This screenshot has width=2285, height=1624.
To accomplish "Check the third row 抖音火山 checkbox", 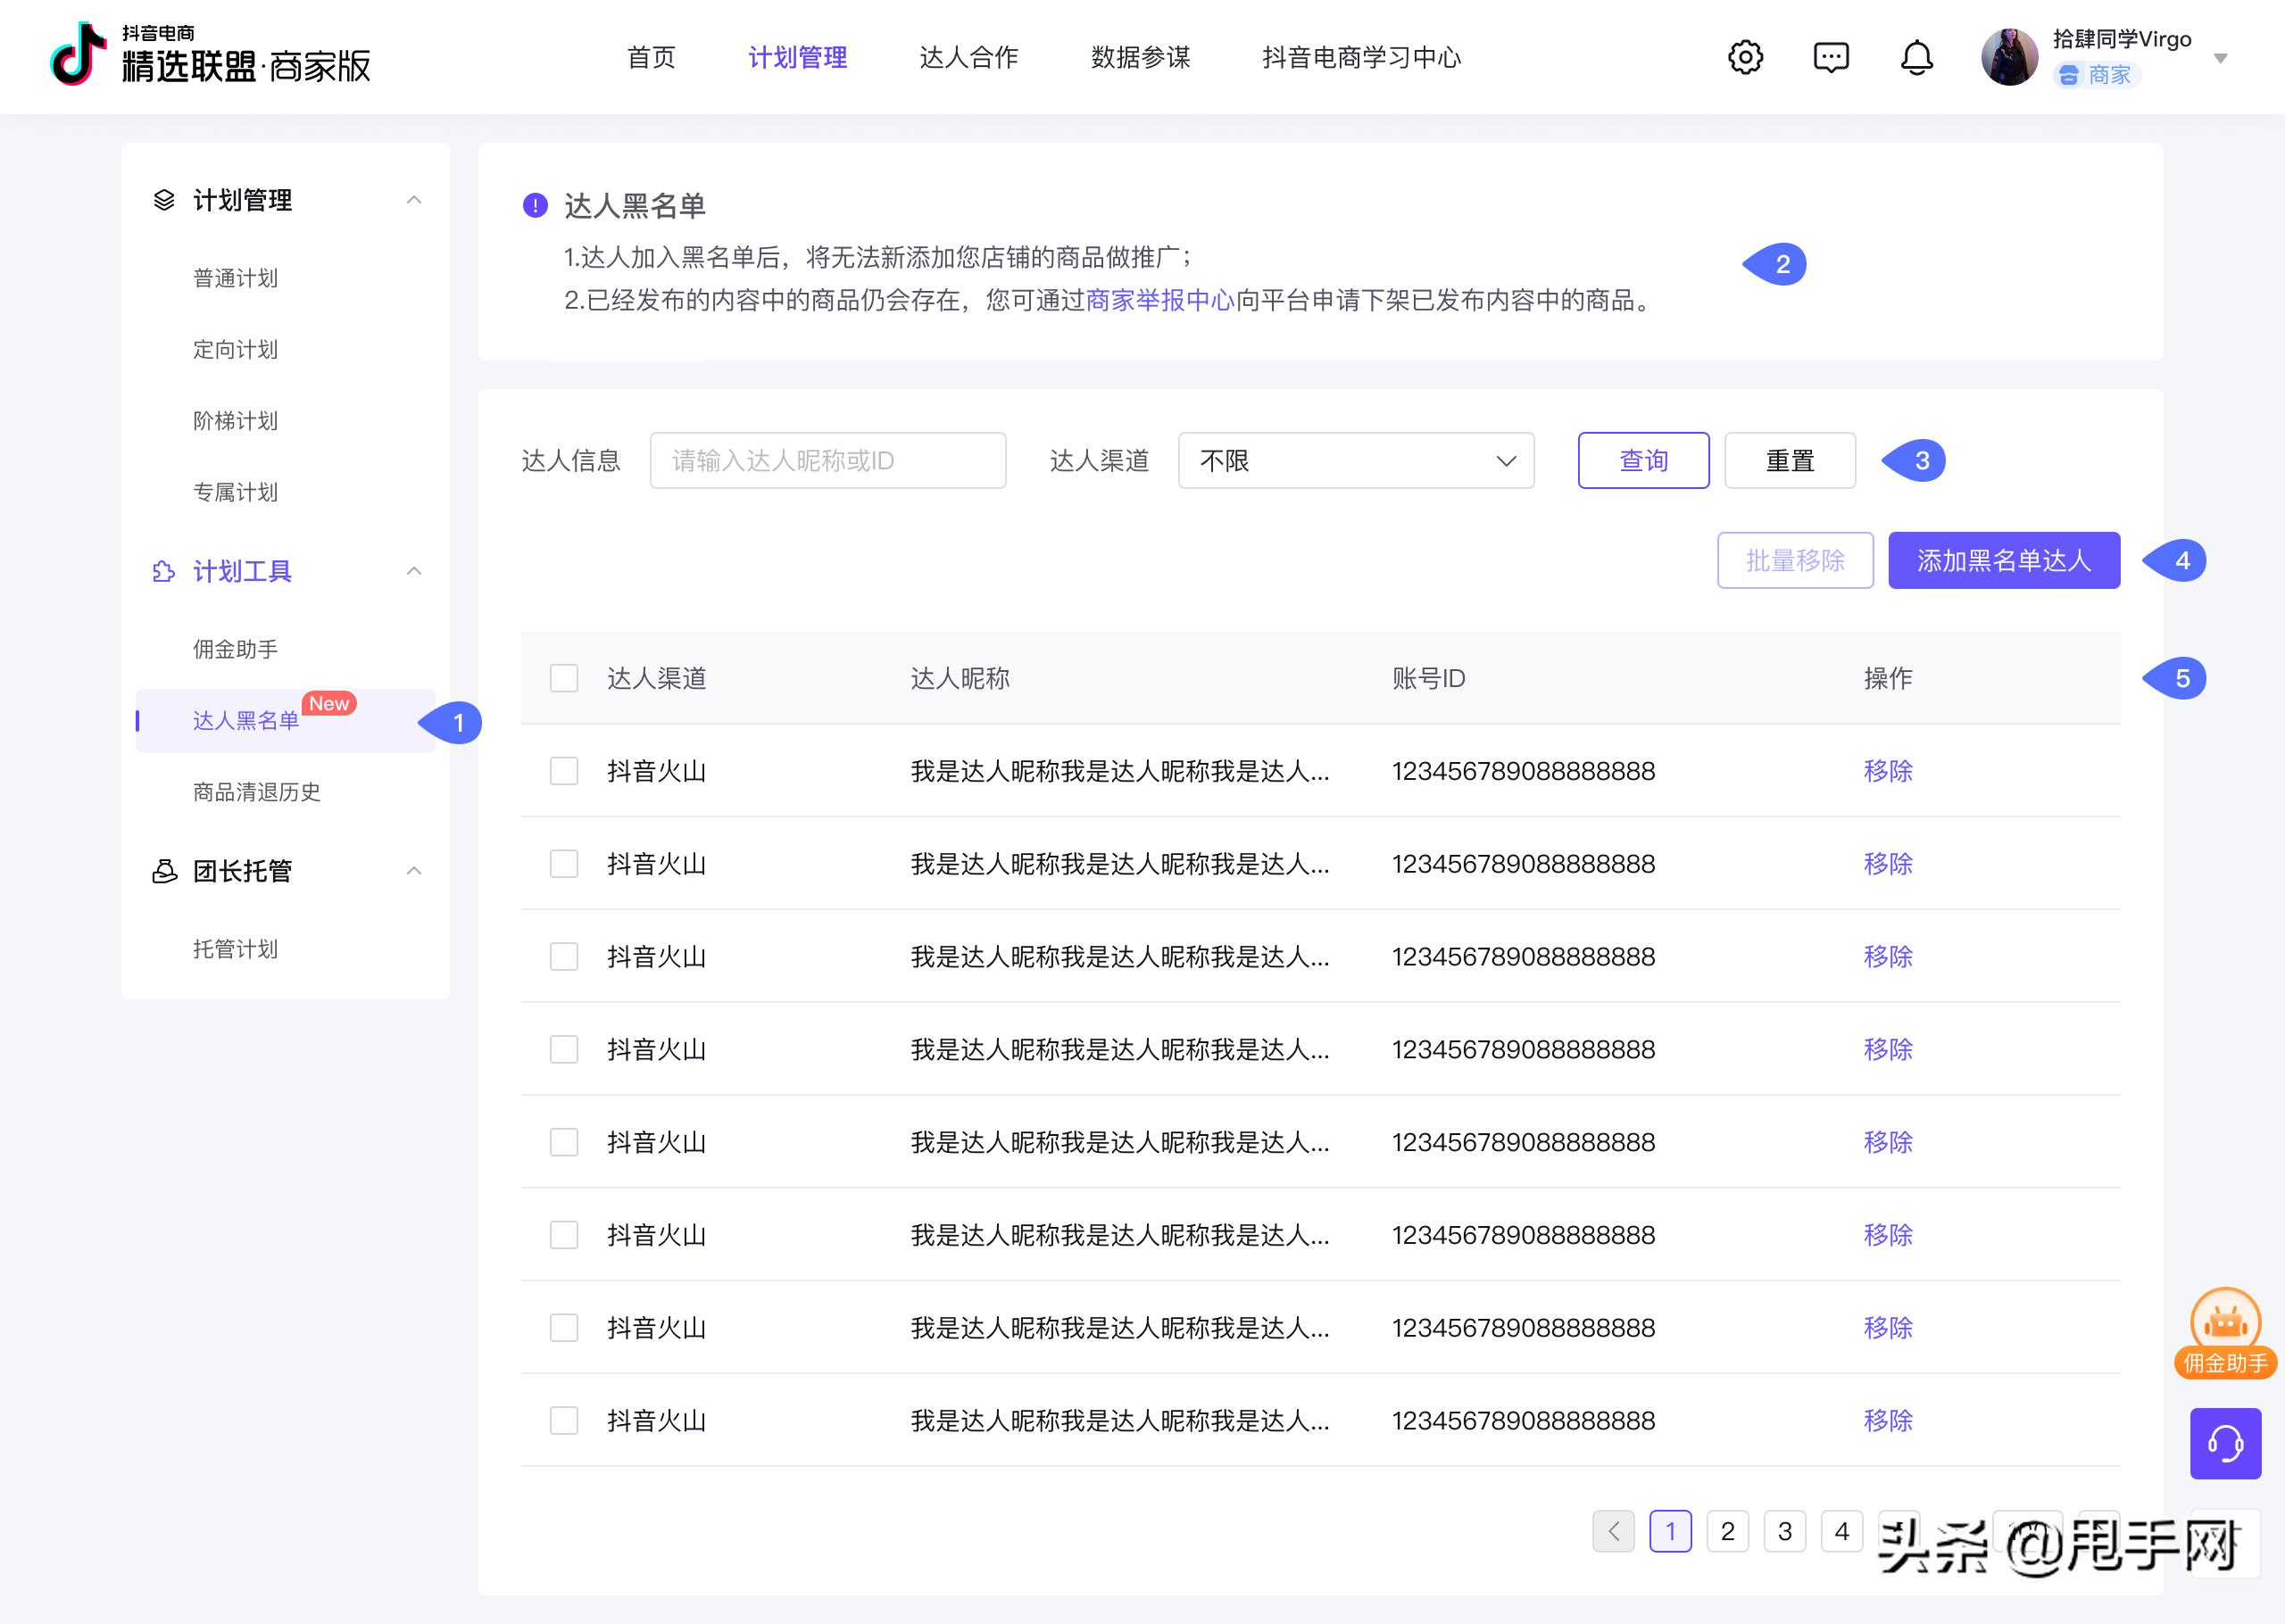I will [564, 957].
